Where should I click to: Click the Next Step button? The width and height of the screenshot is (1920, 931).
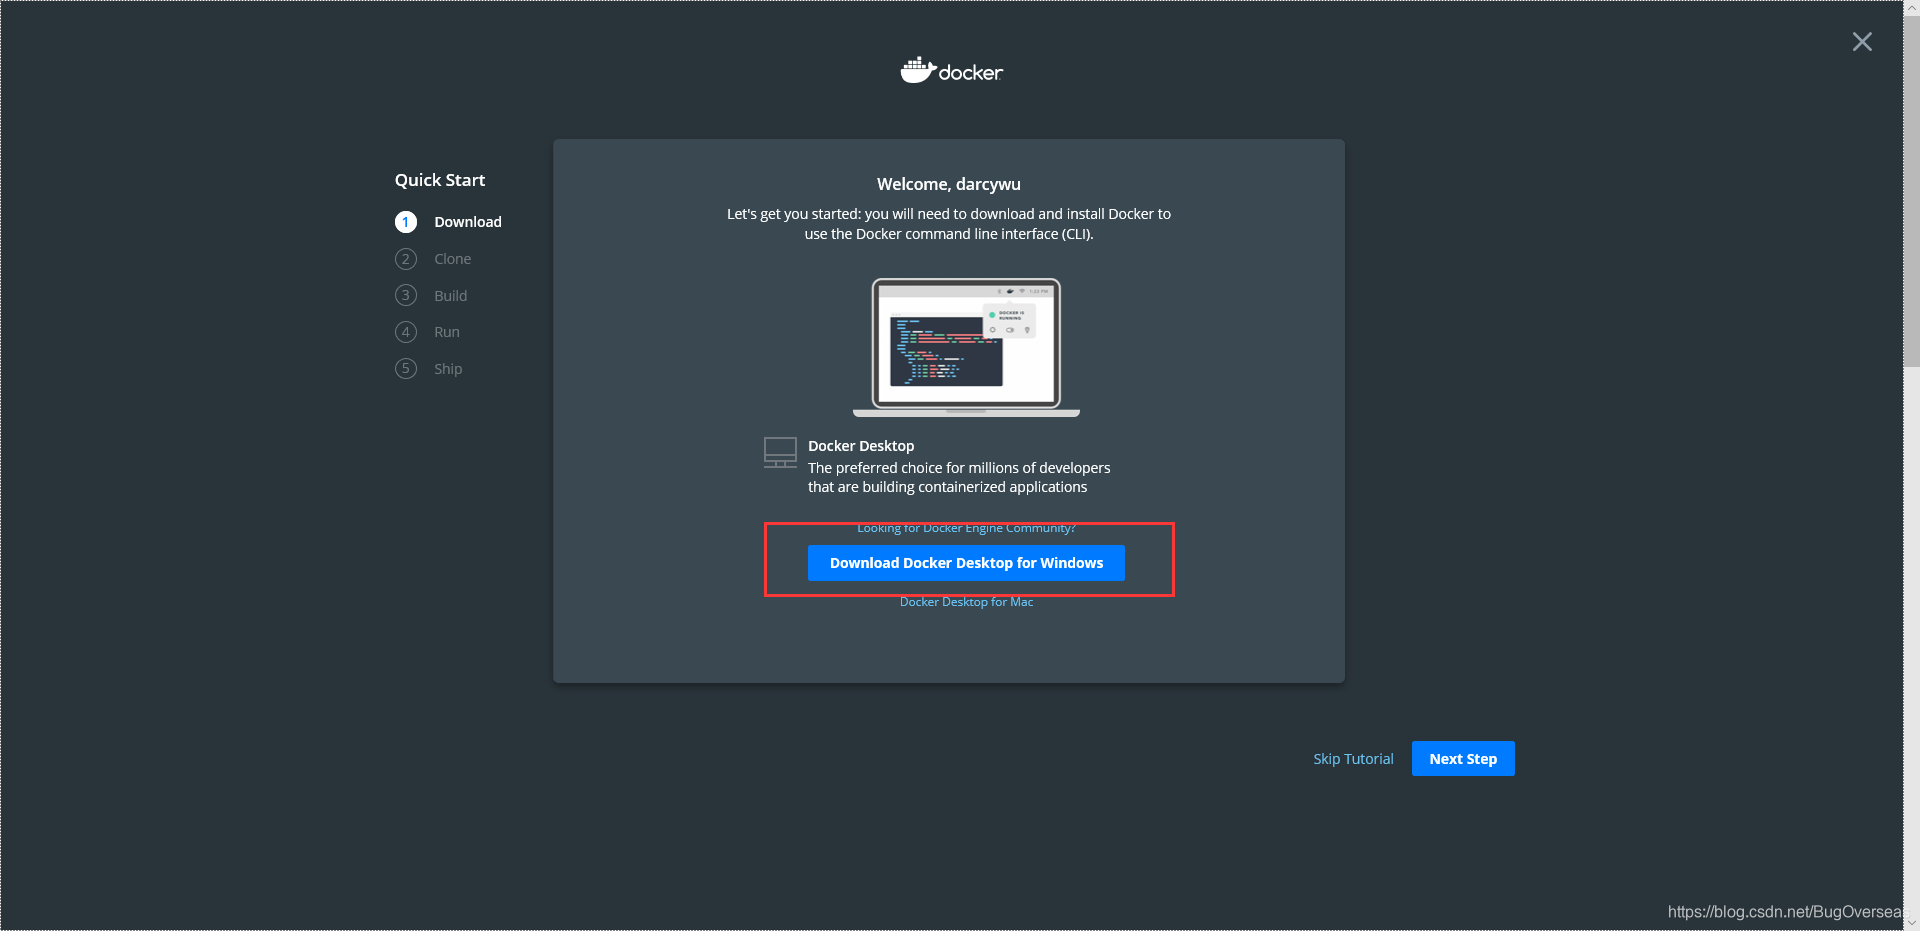[1463, 759]
